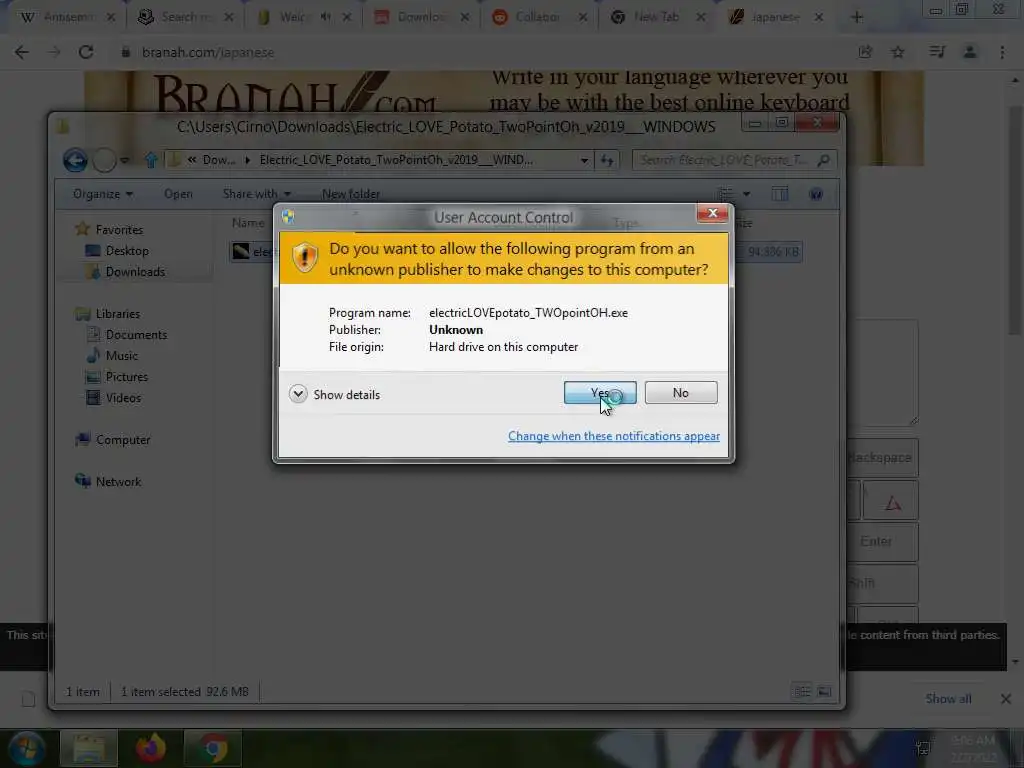
Task: Click the Chrome taskbar icon
Action: pyautogui.click(x=213, y=748)
